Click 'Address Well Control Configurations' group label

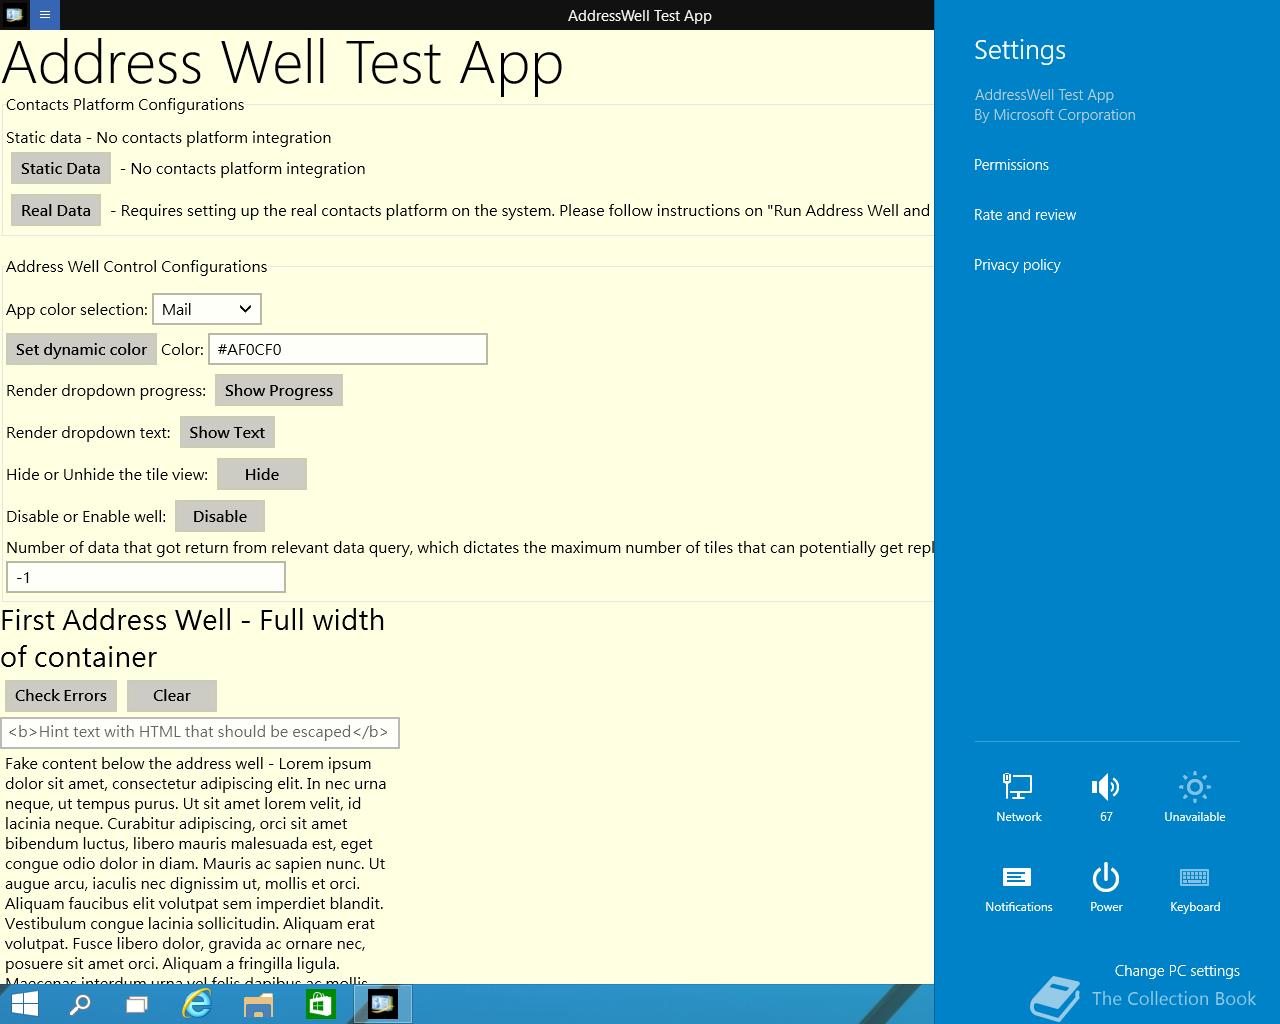[137, 267]
